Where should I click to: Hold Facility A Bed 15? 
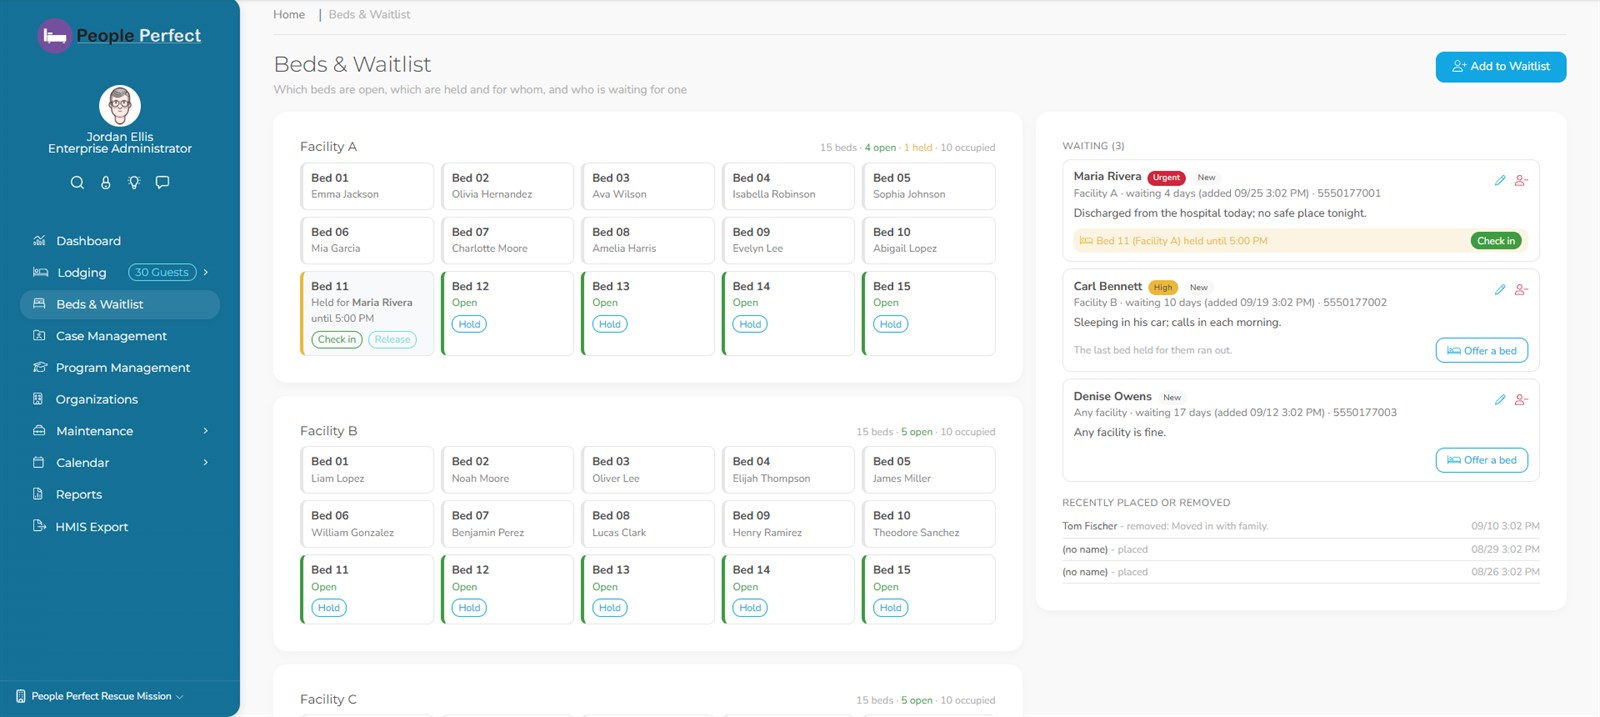[890, 324]
